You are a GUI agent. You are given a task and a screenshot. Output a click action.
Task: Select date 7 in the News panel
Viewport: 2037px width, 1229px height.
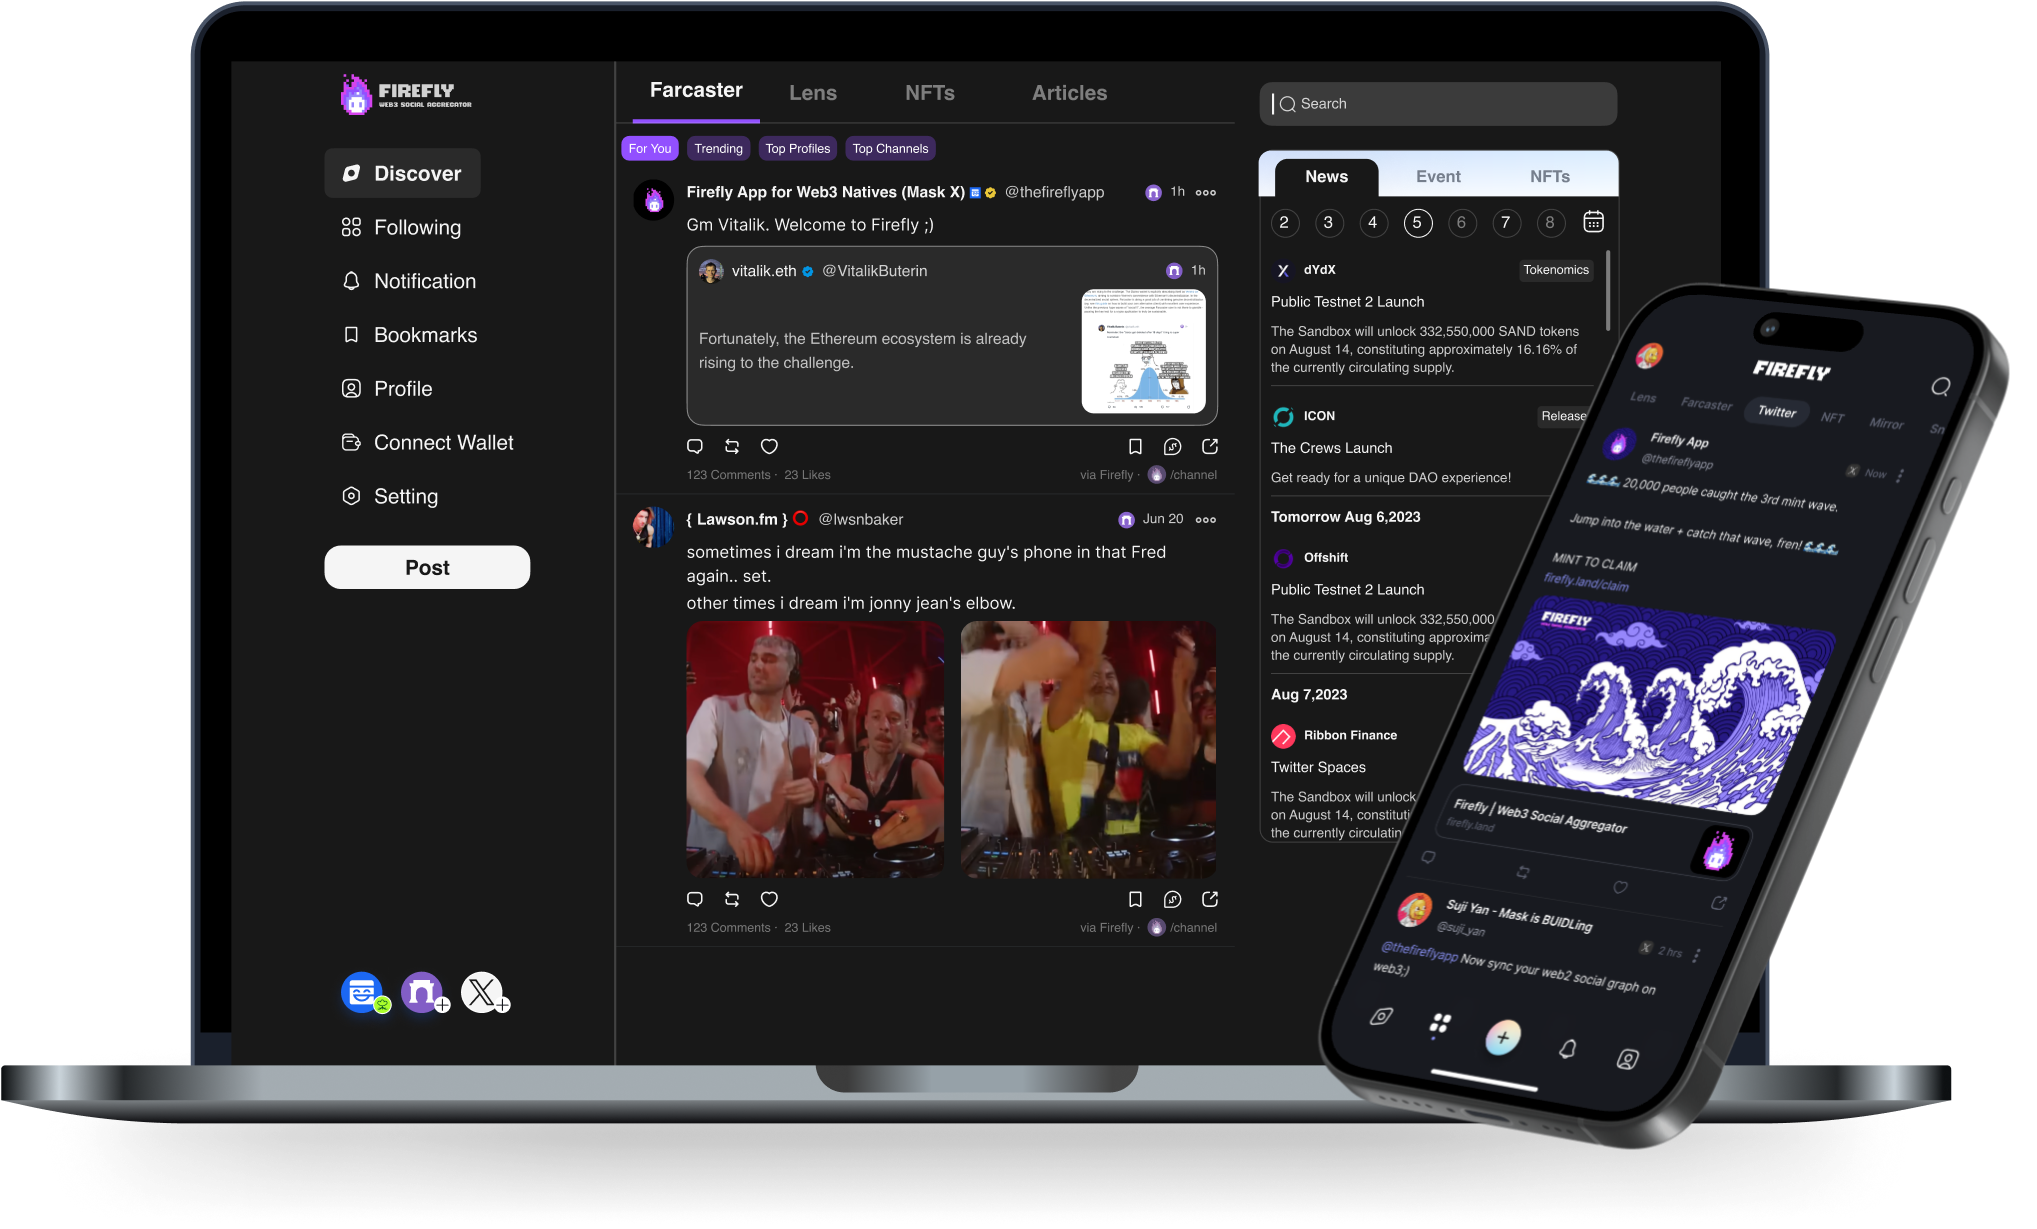coord(1505,223)
